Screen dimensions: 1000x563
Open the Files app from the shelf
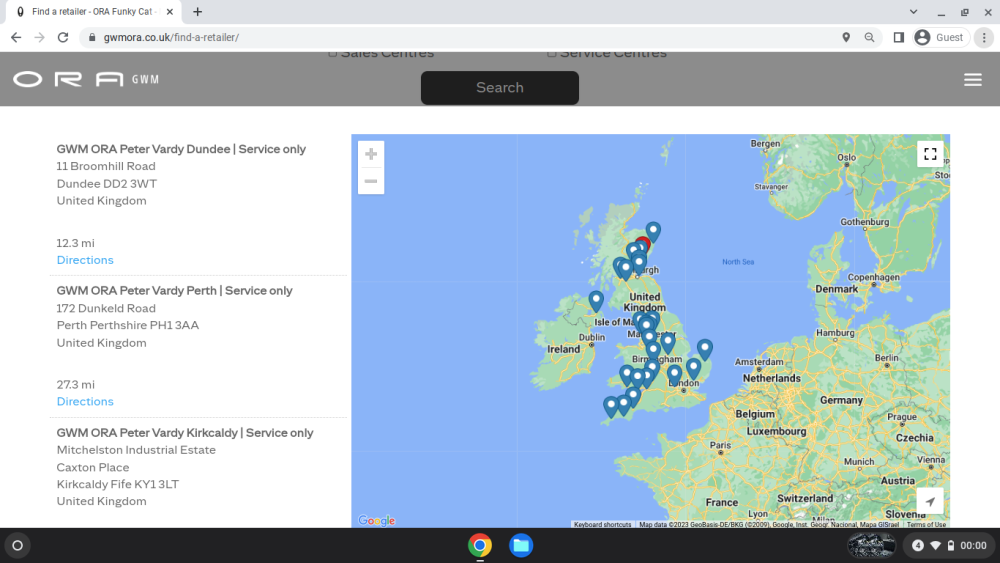click(520, 545)
